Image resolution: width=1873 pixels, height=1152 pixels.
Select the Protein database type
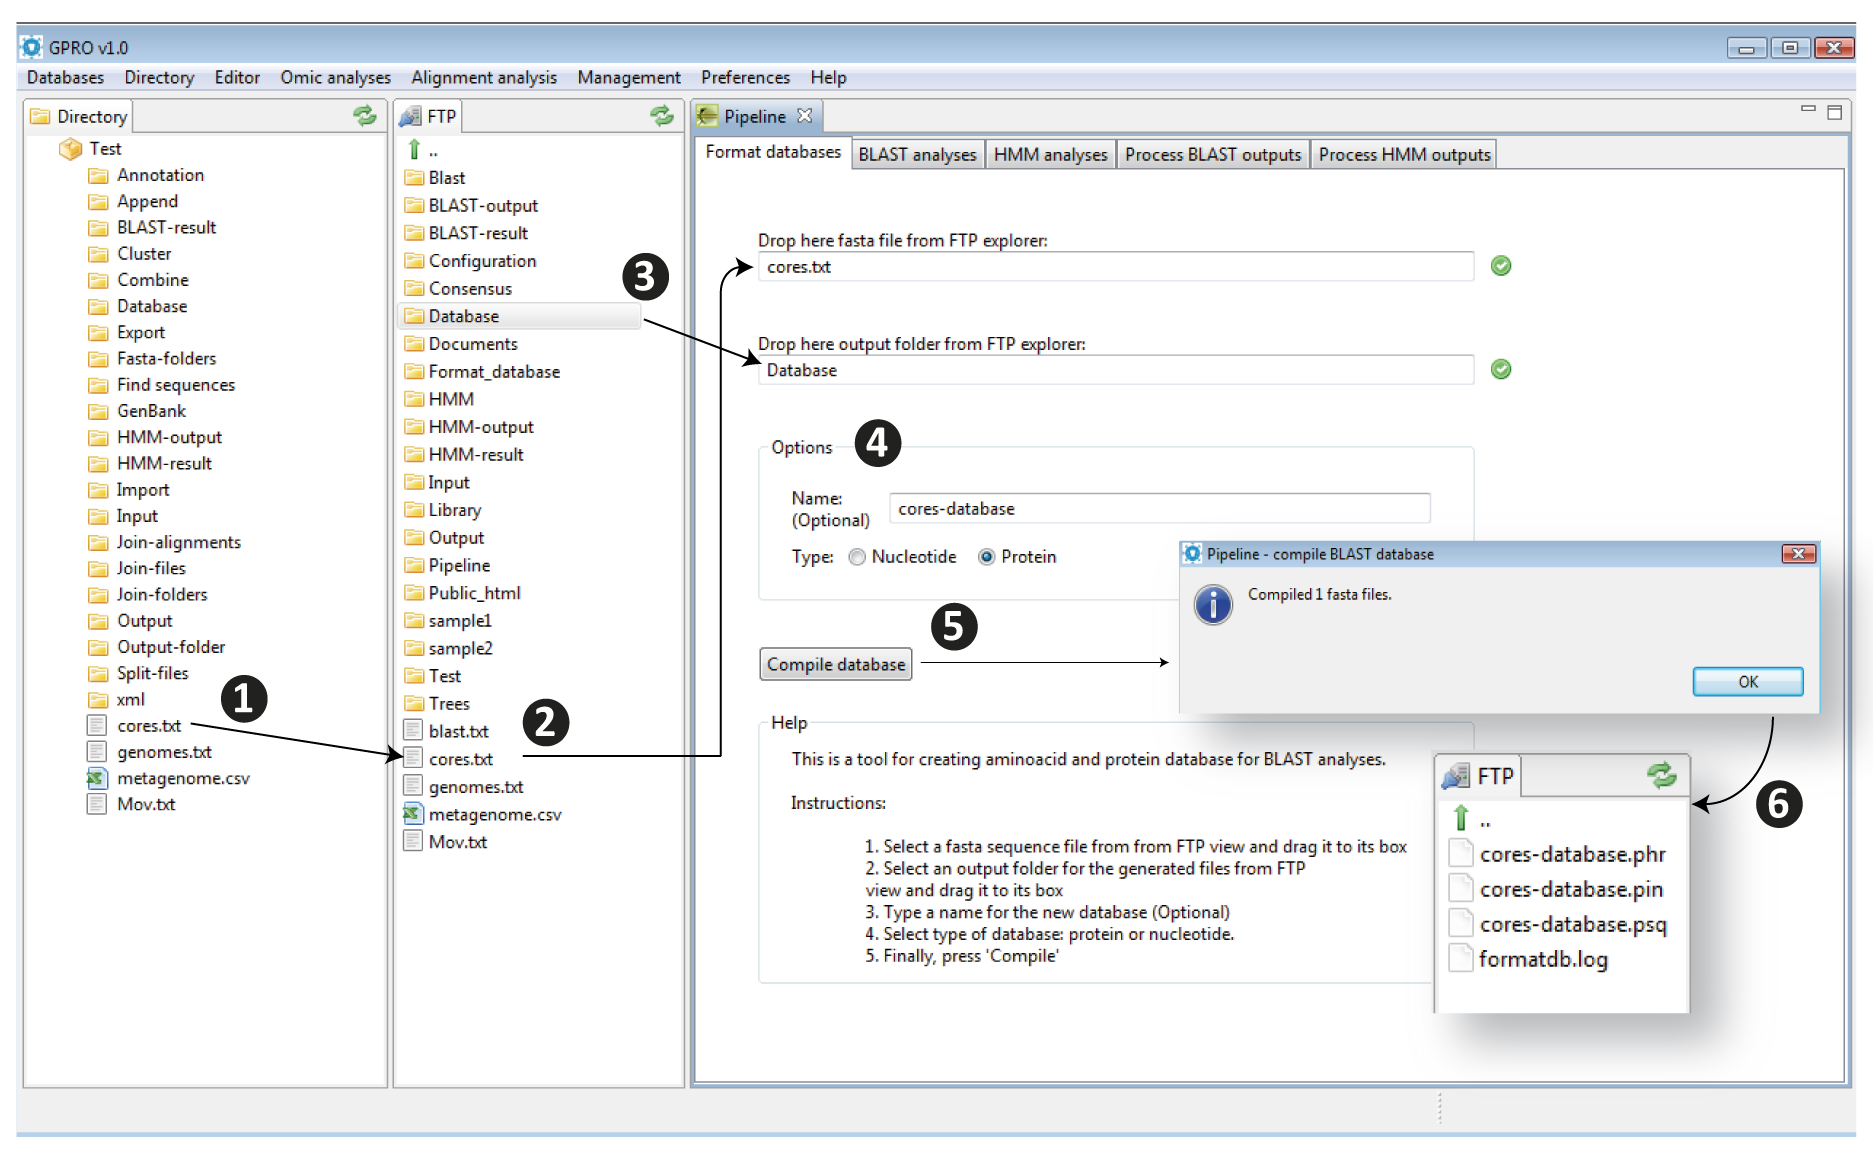(x=987, y=557)
